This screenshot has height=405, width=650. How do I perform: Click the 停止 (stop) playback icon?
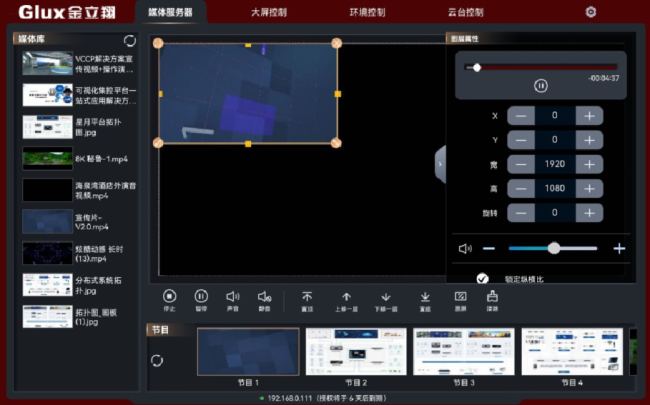pos(169,296)
